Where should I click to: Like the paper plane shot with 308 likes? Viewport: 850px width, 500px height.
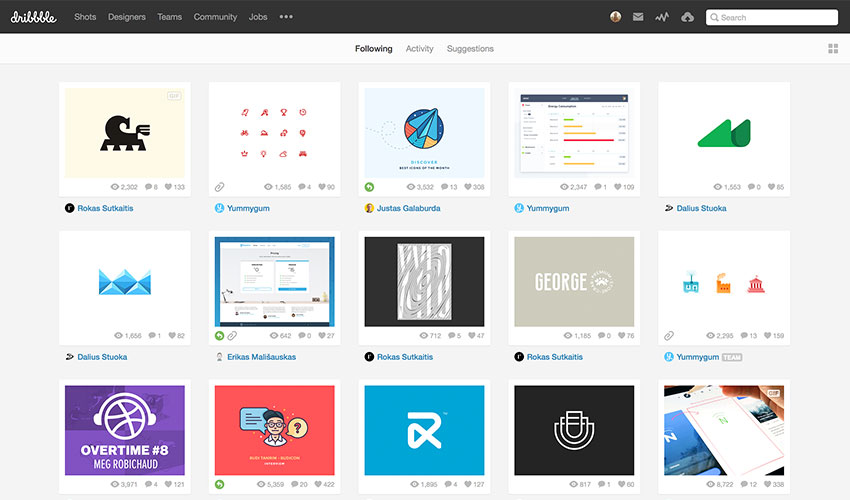pyautogui.click(x=474, y=187)
